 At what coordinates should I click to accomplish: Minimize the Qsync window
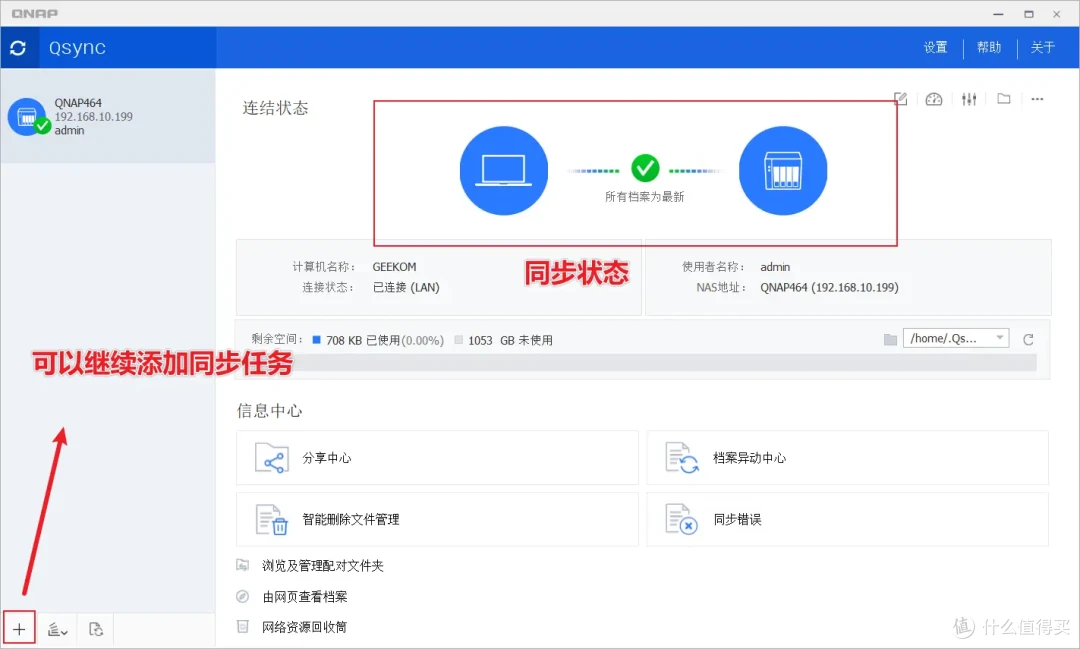click(x=999, y=14)
